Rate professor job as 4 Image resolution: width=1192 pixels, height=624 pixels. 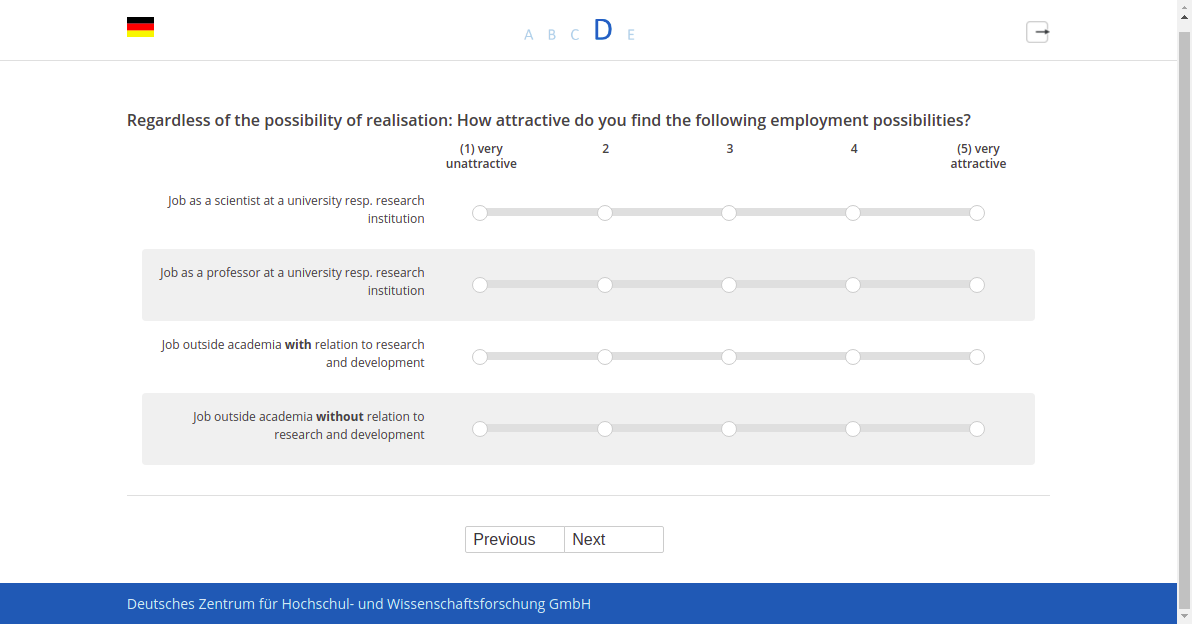click(x=853, y=285)
